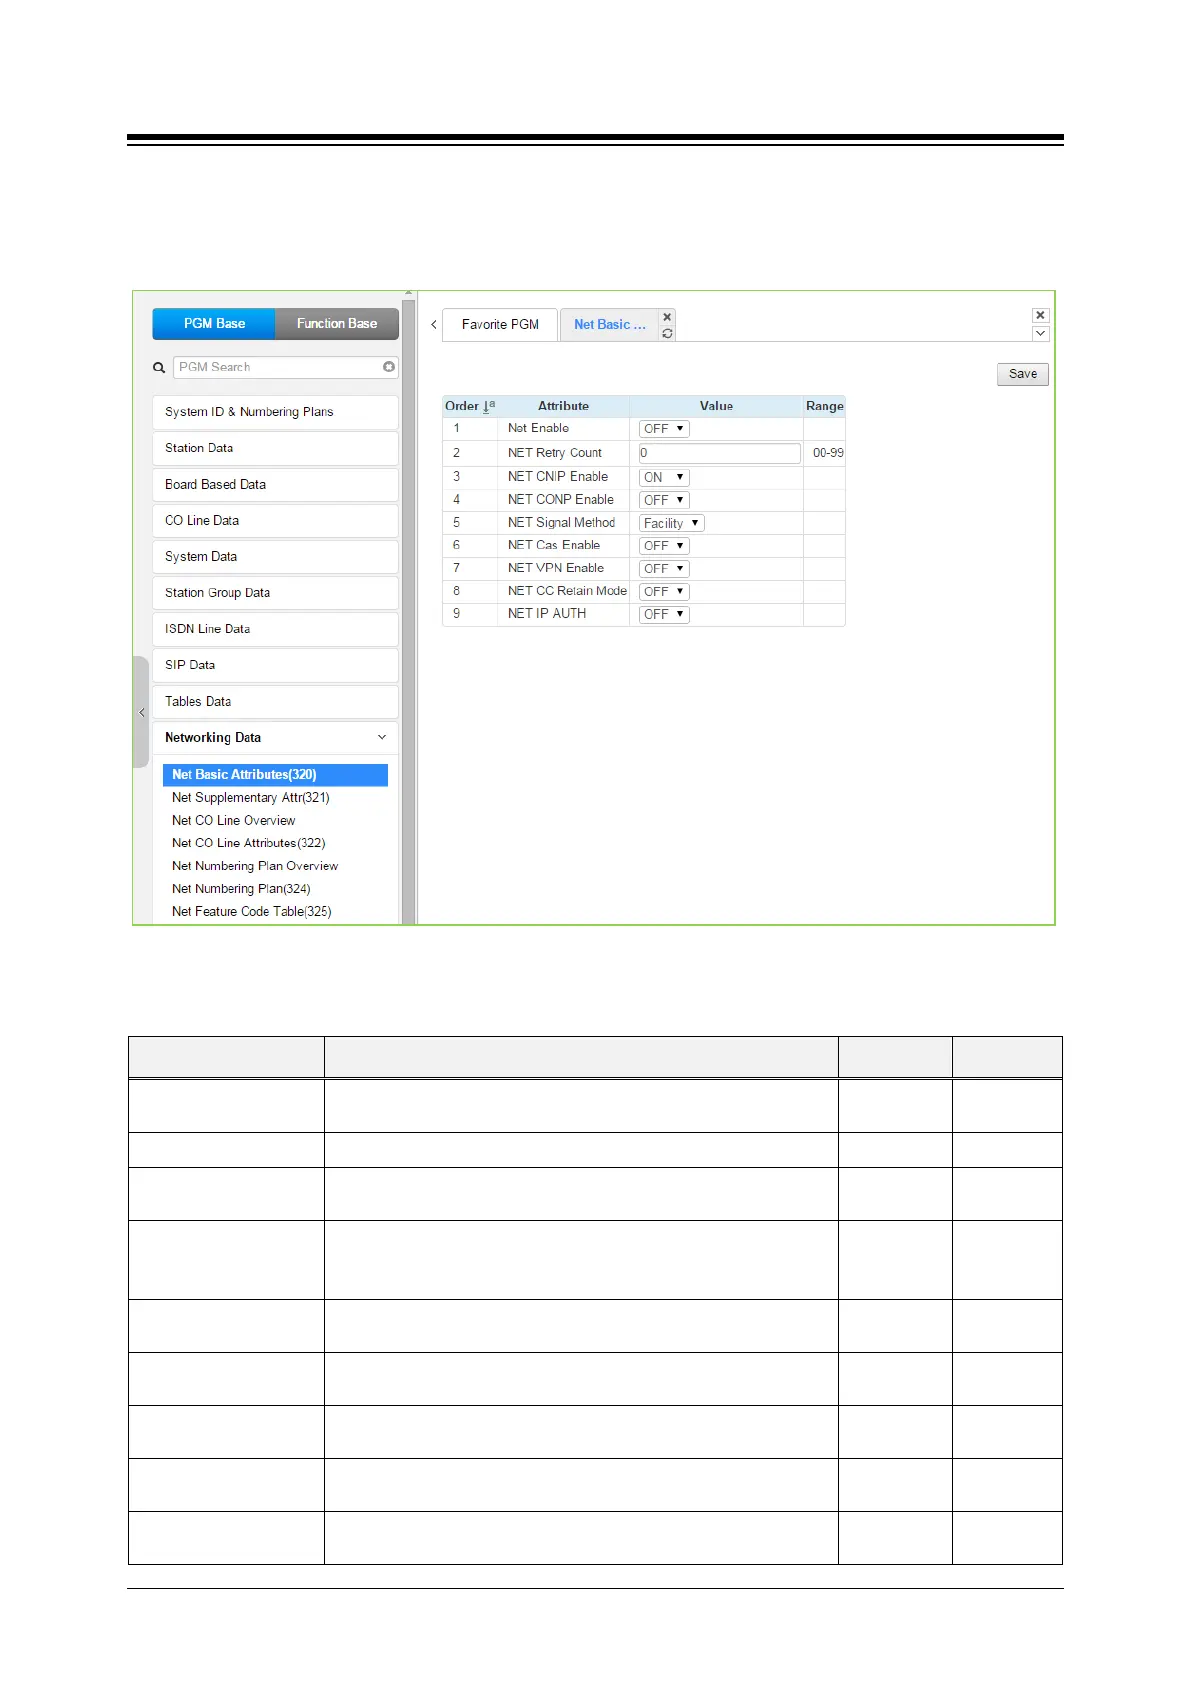Click the Save button

1022,374
